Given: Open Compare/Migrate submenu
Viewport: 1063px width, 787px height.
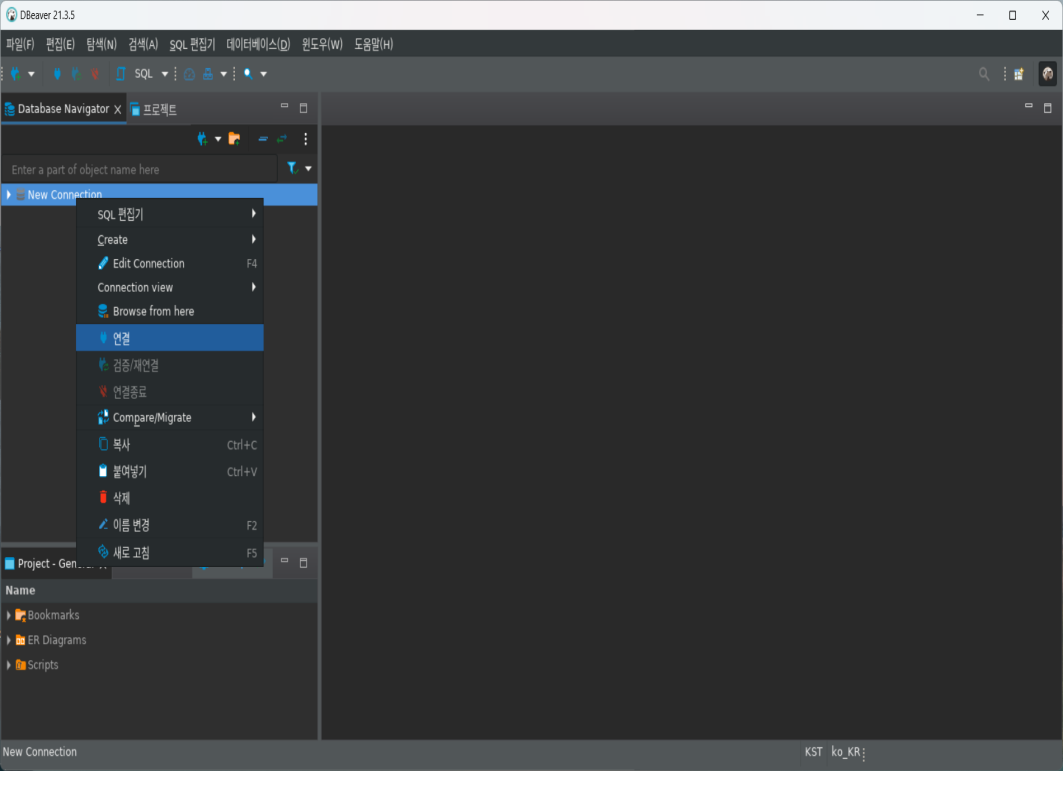Looking at the screenshot, I should 170,418.
